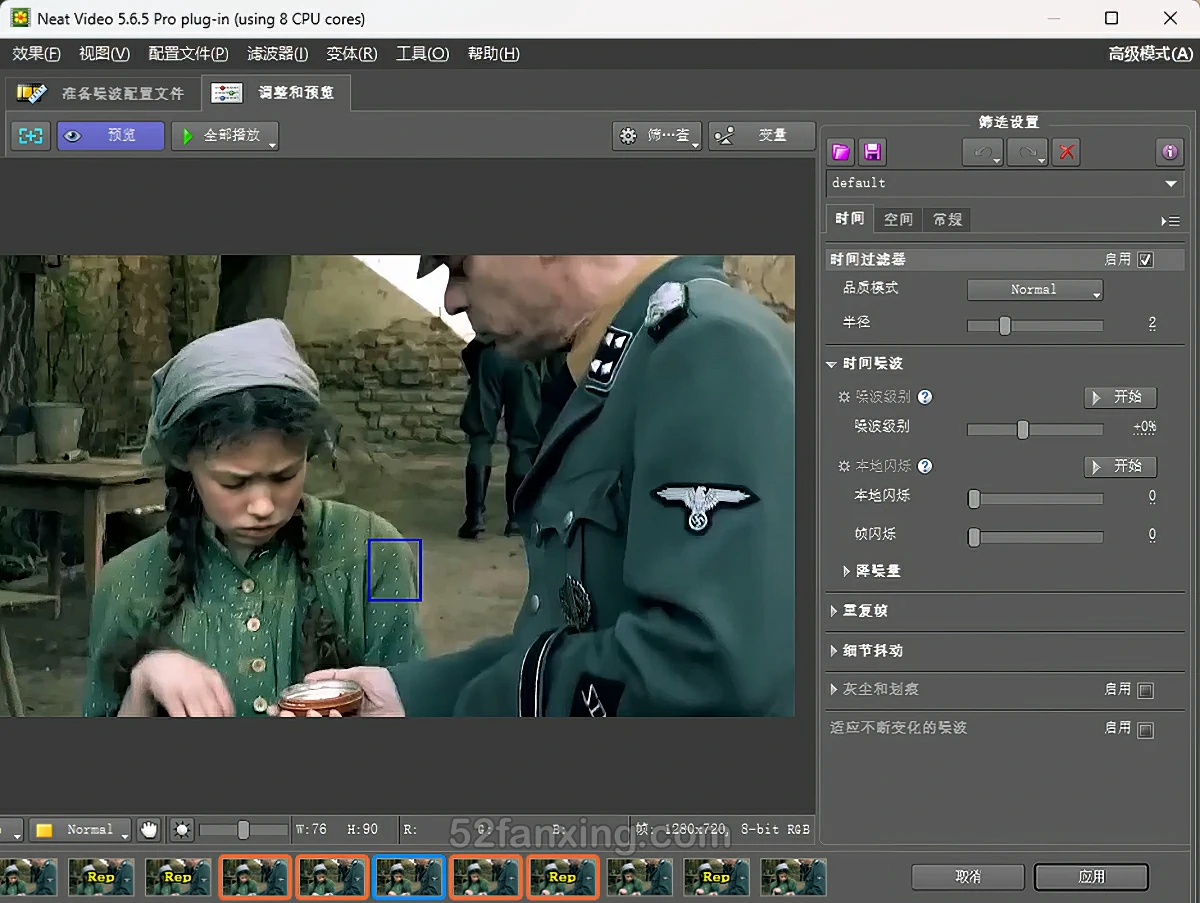Click the 半径 value 2
This screenshot has height=903, width=1200.
coord(1152,323)
